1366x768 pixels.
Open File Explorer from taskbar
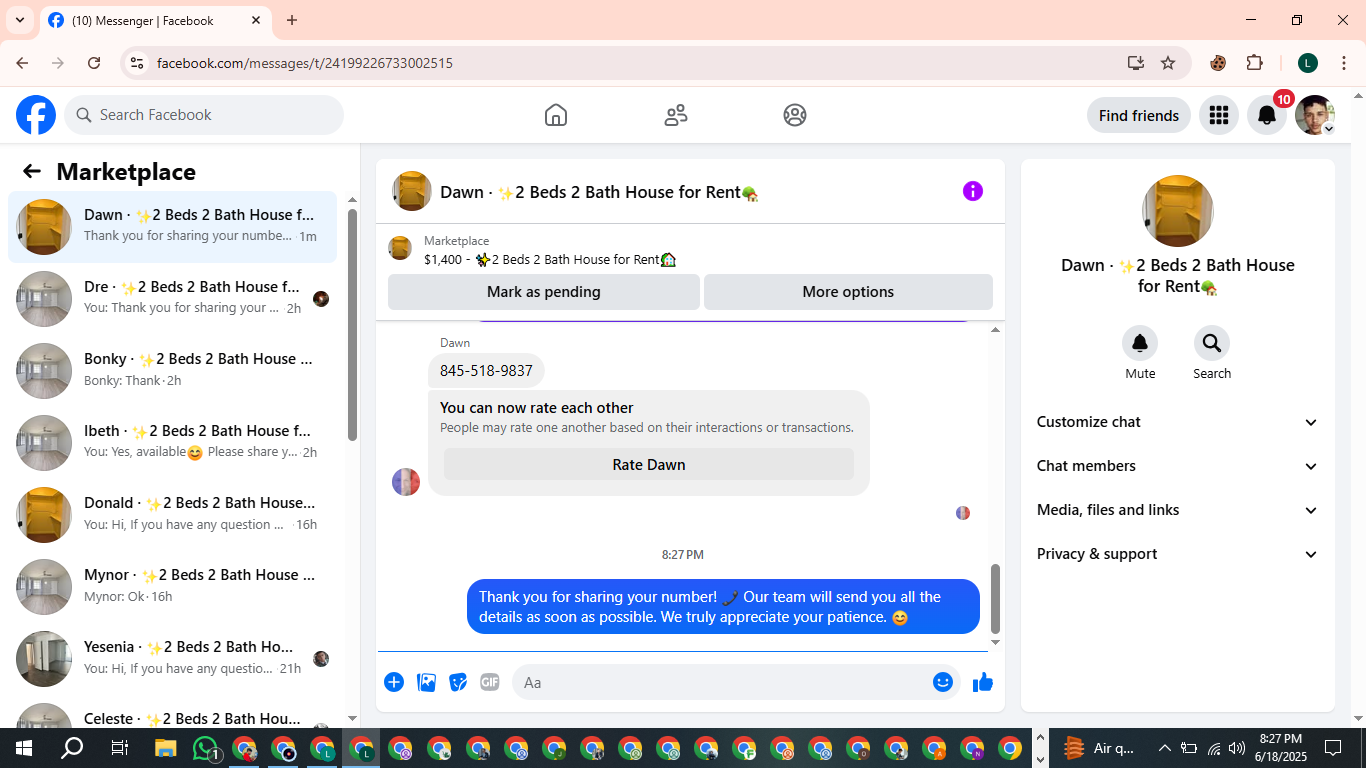click(x=166, y=748)
